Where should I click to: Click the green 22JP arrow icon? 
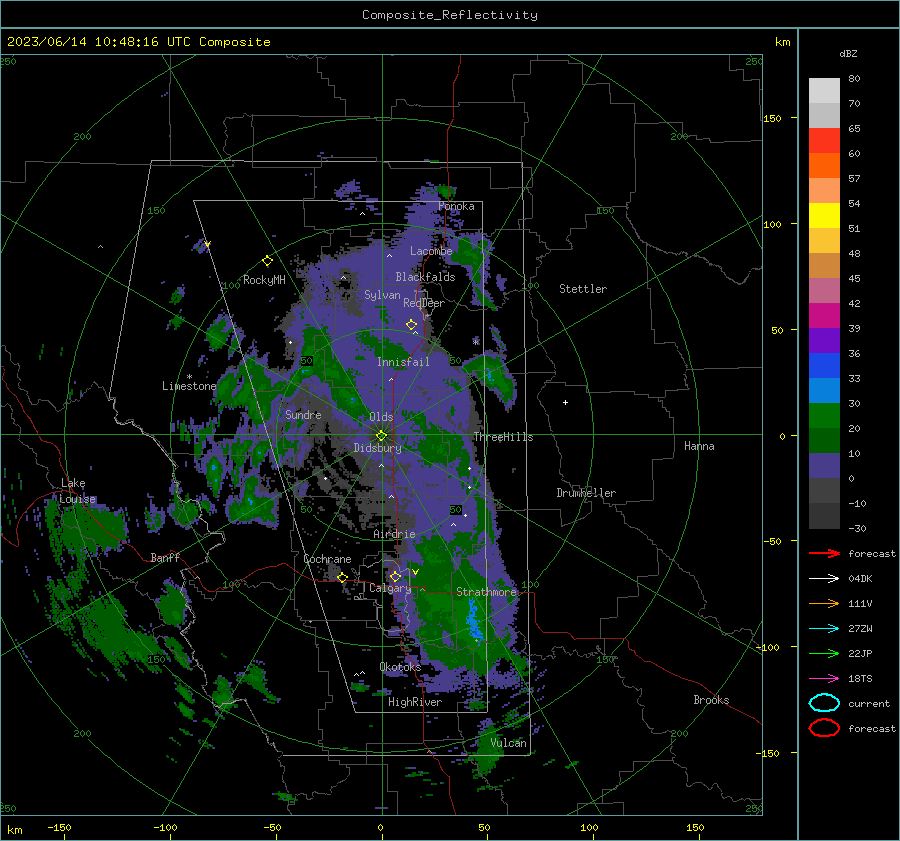(x=824, y=653)
